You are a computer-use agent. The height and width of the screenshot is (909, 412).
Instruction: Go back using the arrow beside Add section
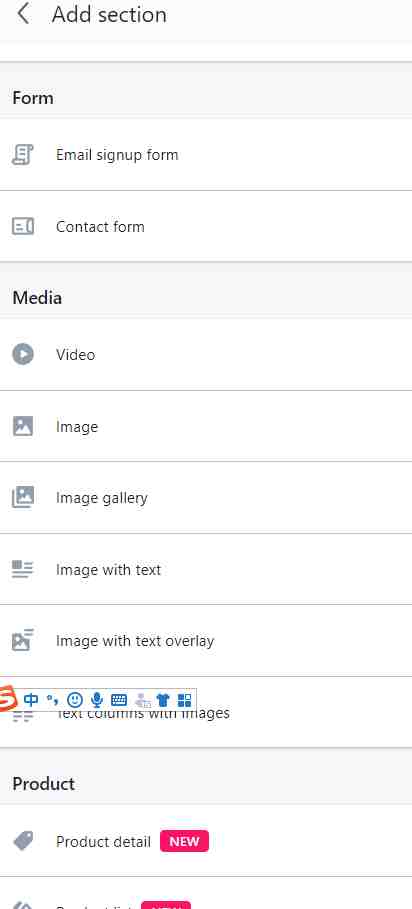point(23,13)
